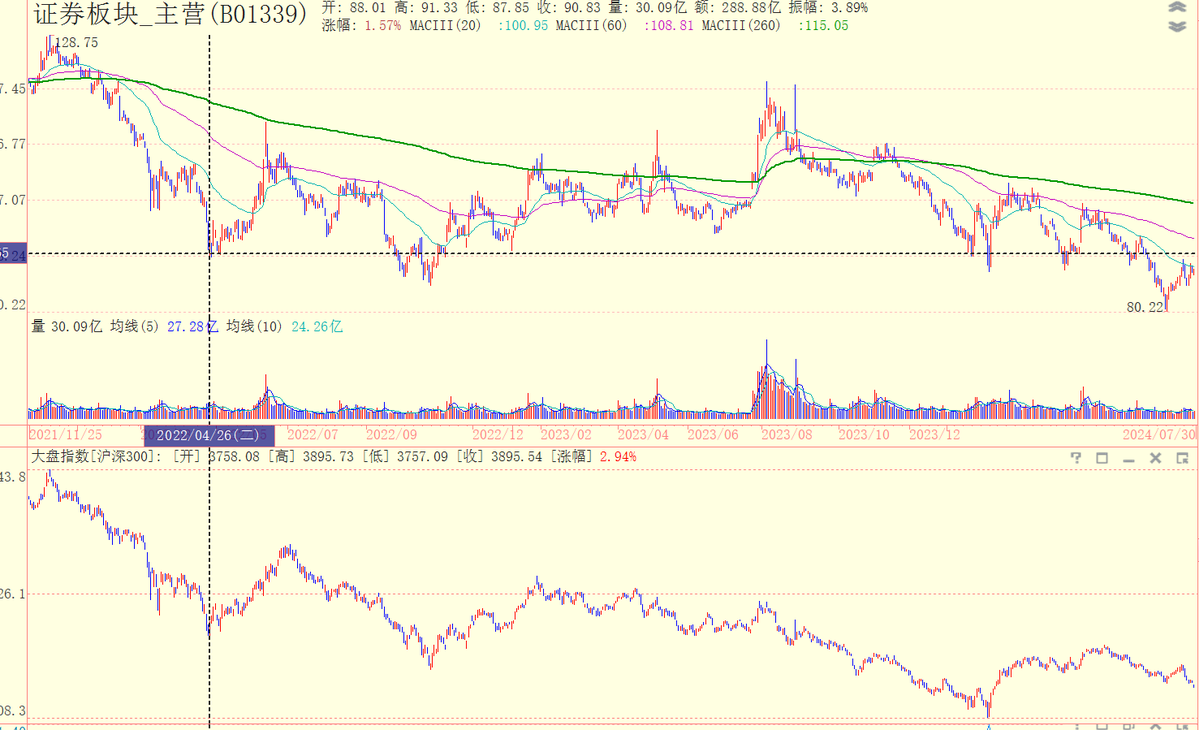This screenshot has width=1199, height=730.
Task: Click the start date 2021/11/25 on axis
Action: tap(65, 435)
